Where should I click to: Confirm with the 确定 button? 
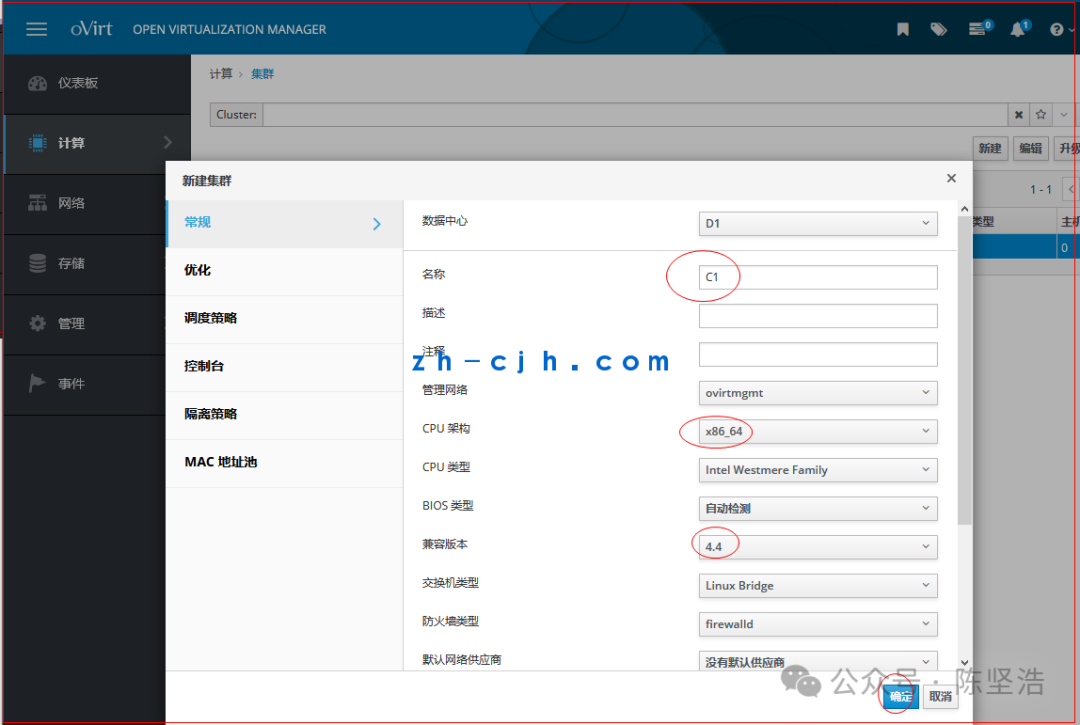click(900, 697)
